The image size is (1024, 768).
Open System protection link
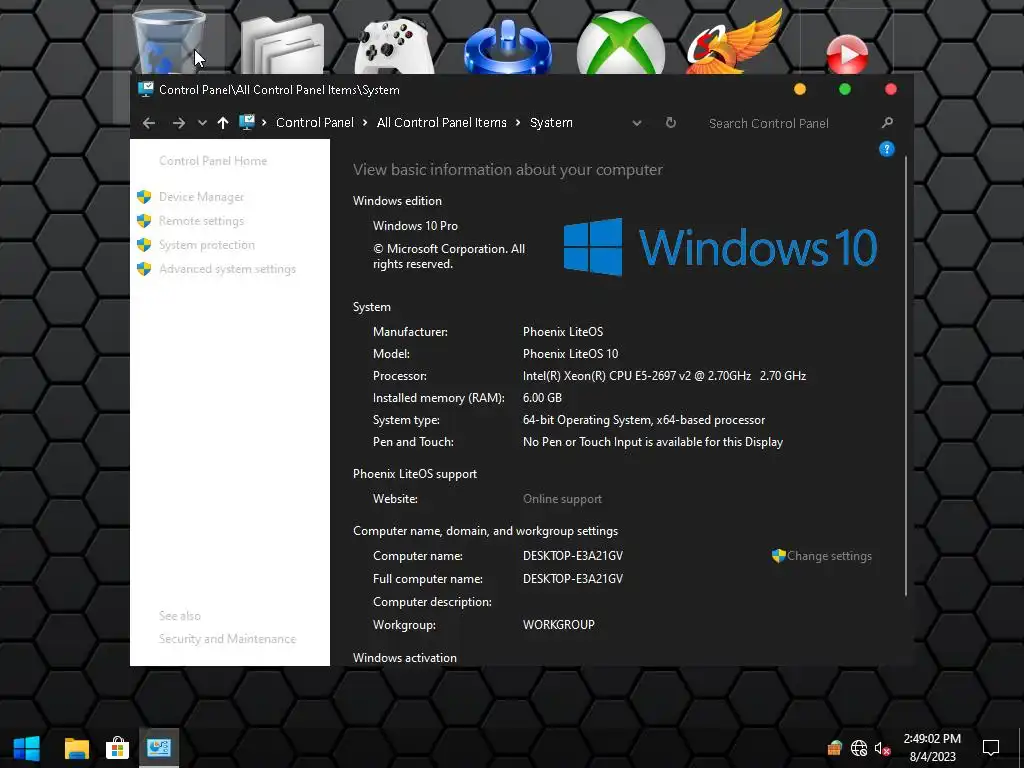pyautogui.click(x=206, y=245)
